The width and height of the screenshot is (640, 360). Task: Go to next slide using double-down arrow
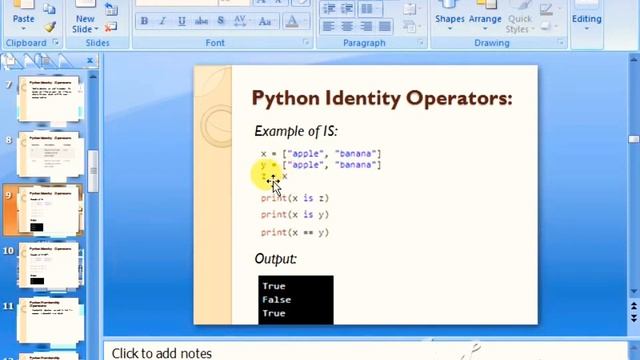click(x=633, y=318)
